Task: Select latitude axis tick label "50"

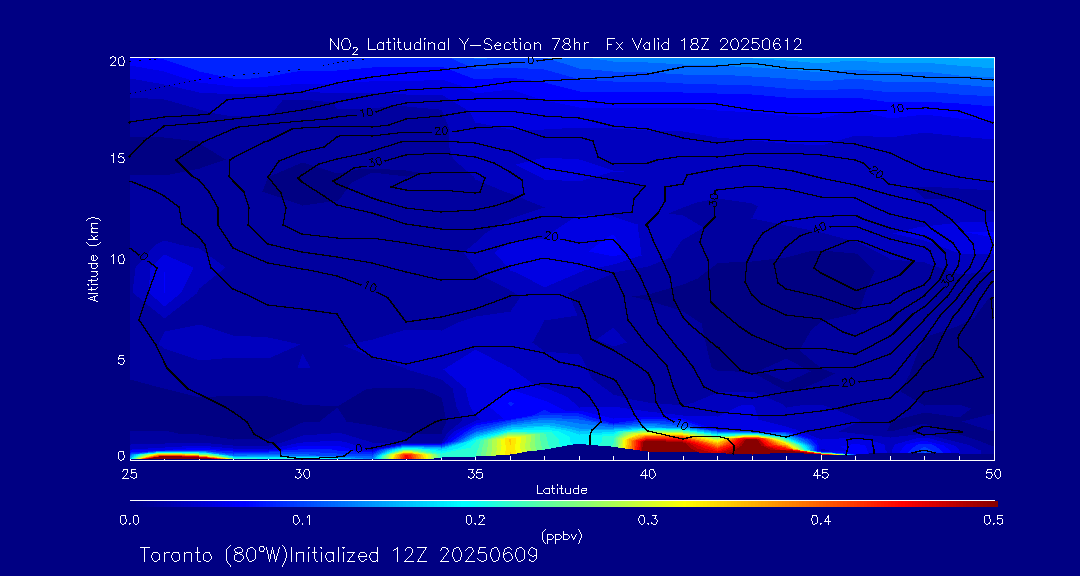Action: 994,473
